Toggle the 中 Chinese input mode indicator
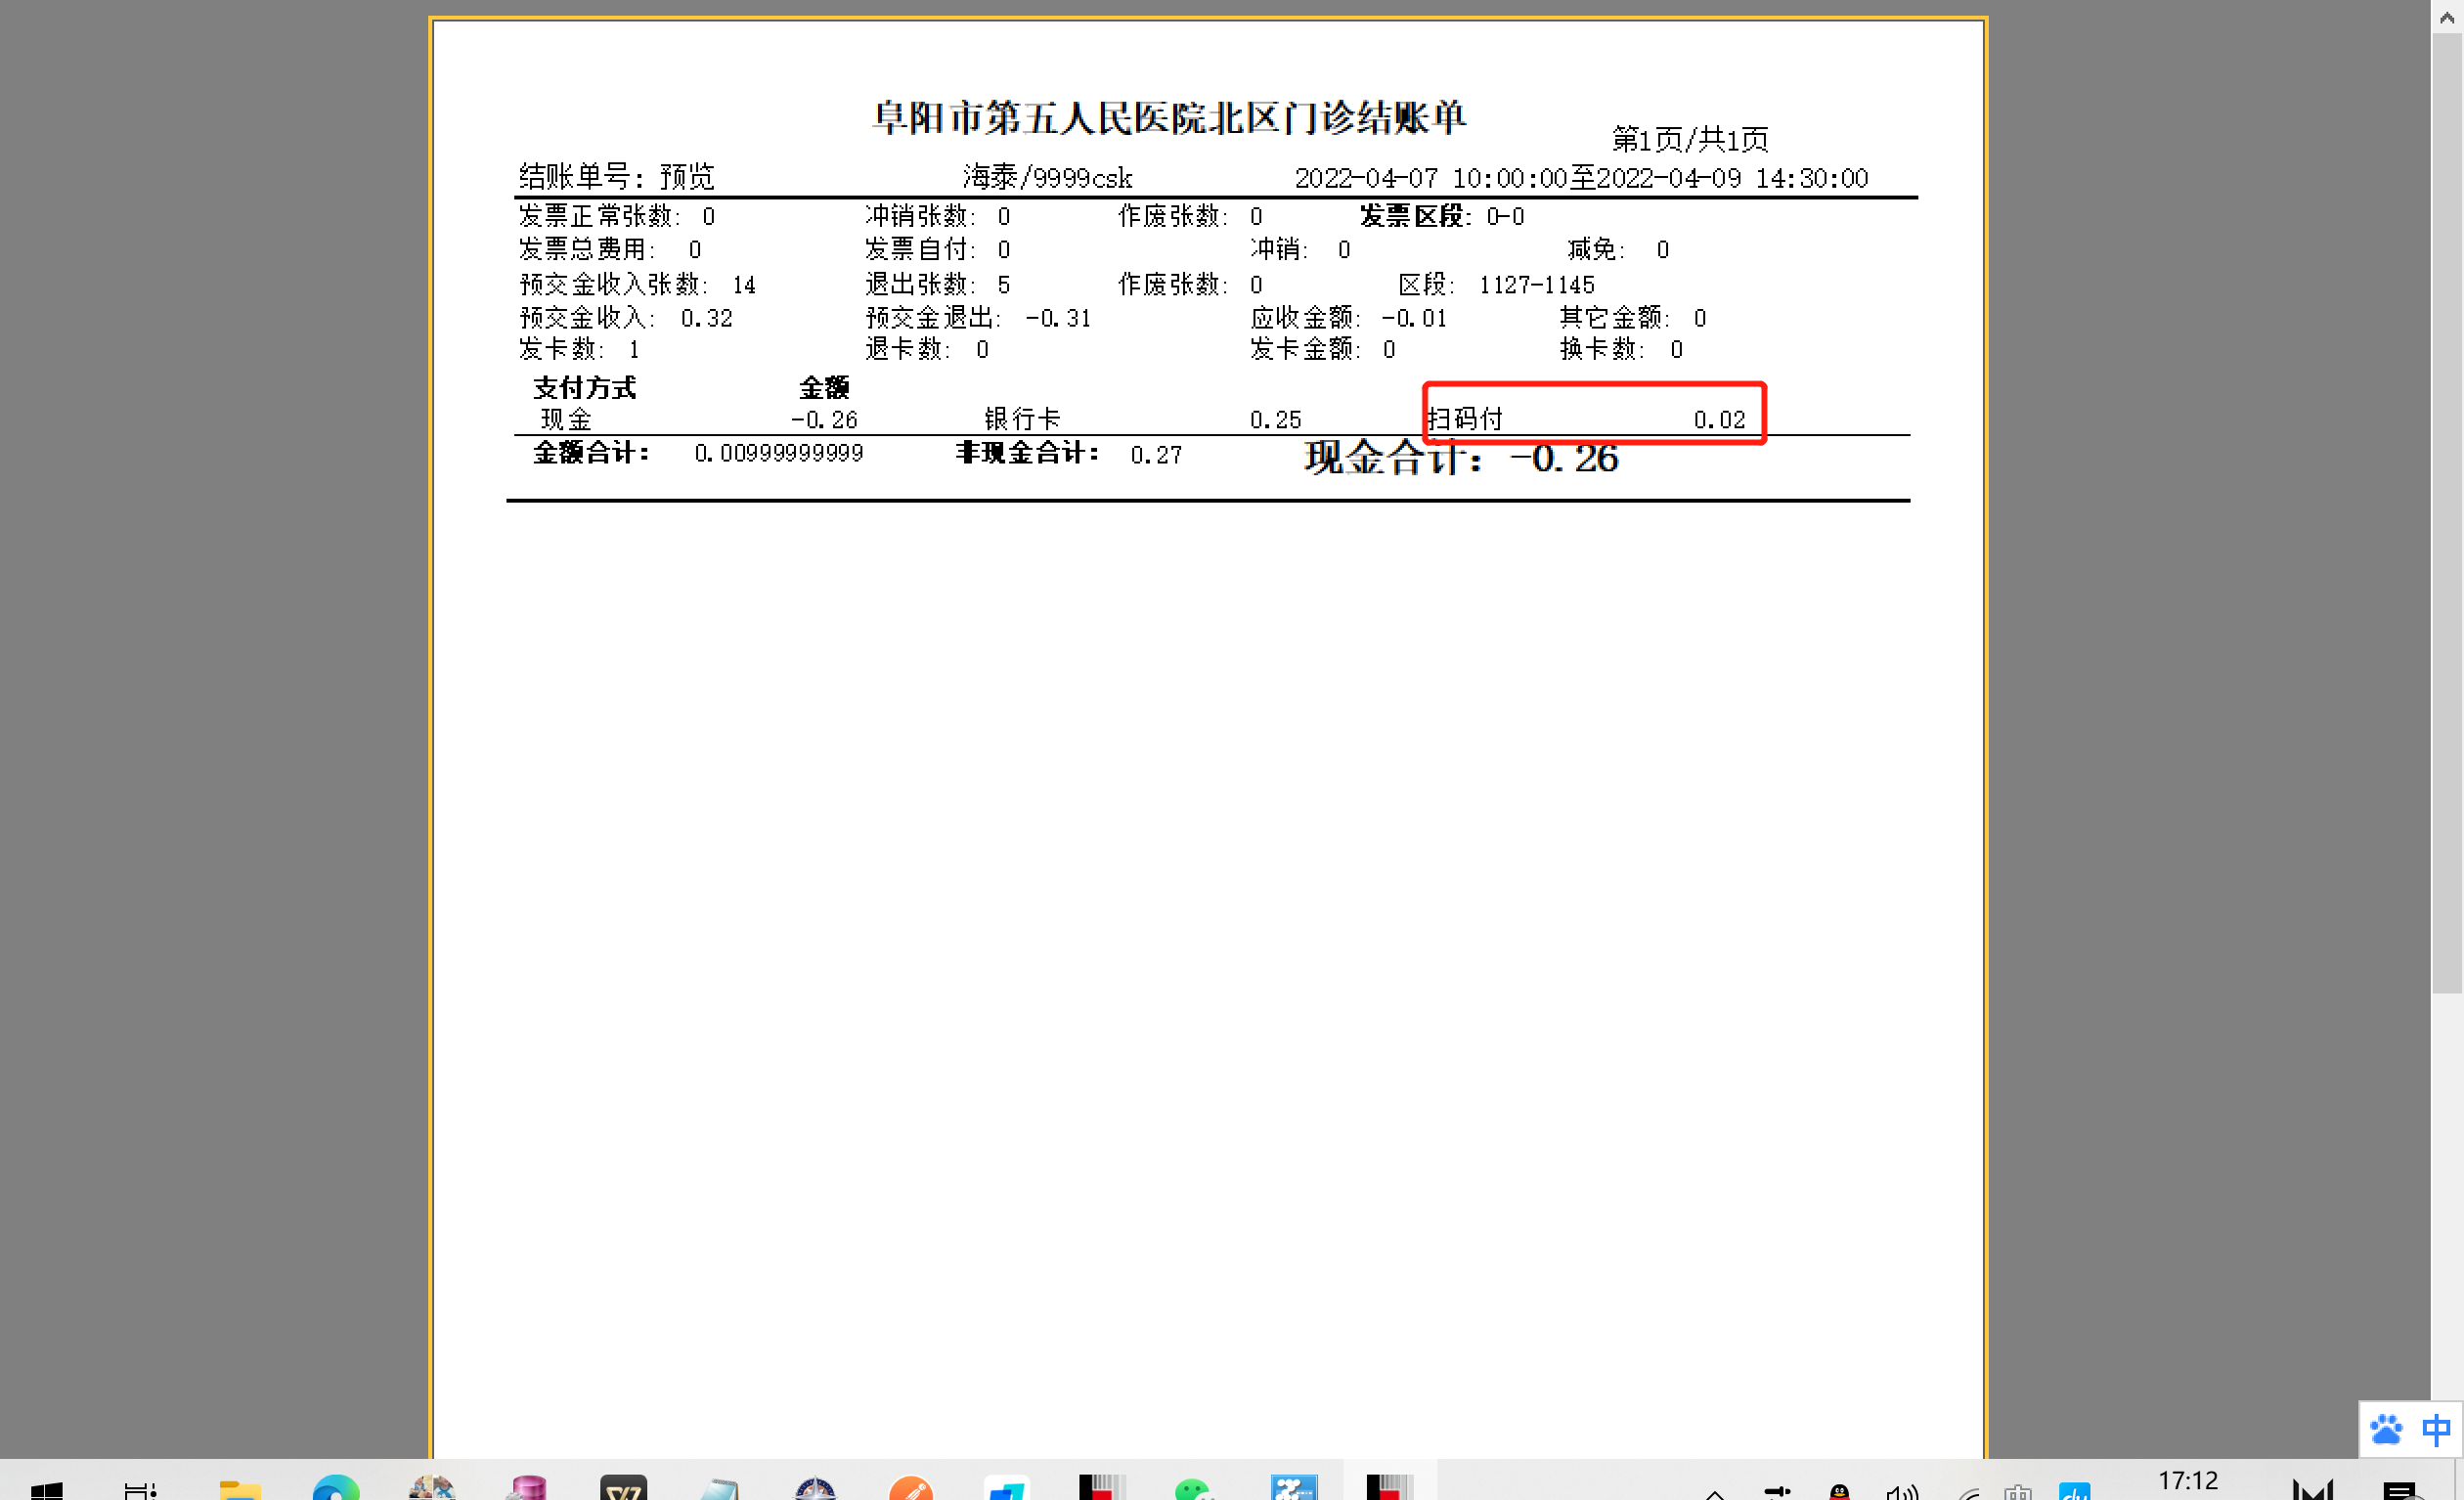The width and height of the screenshot is (2464, 1500). (2436, 1431)
